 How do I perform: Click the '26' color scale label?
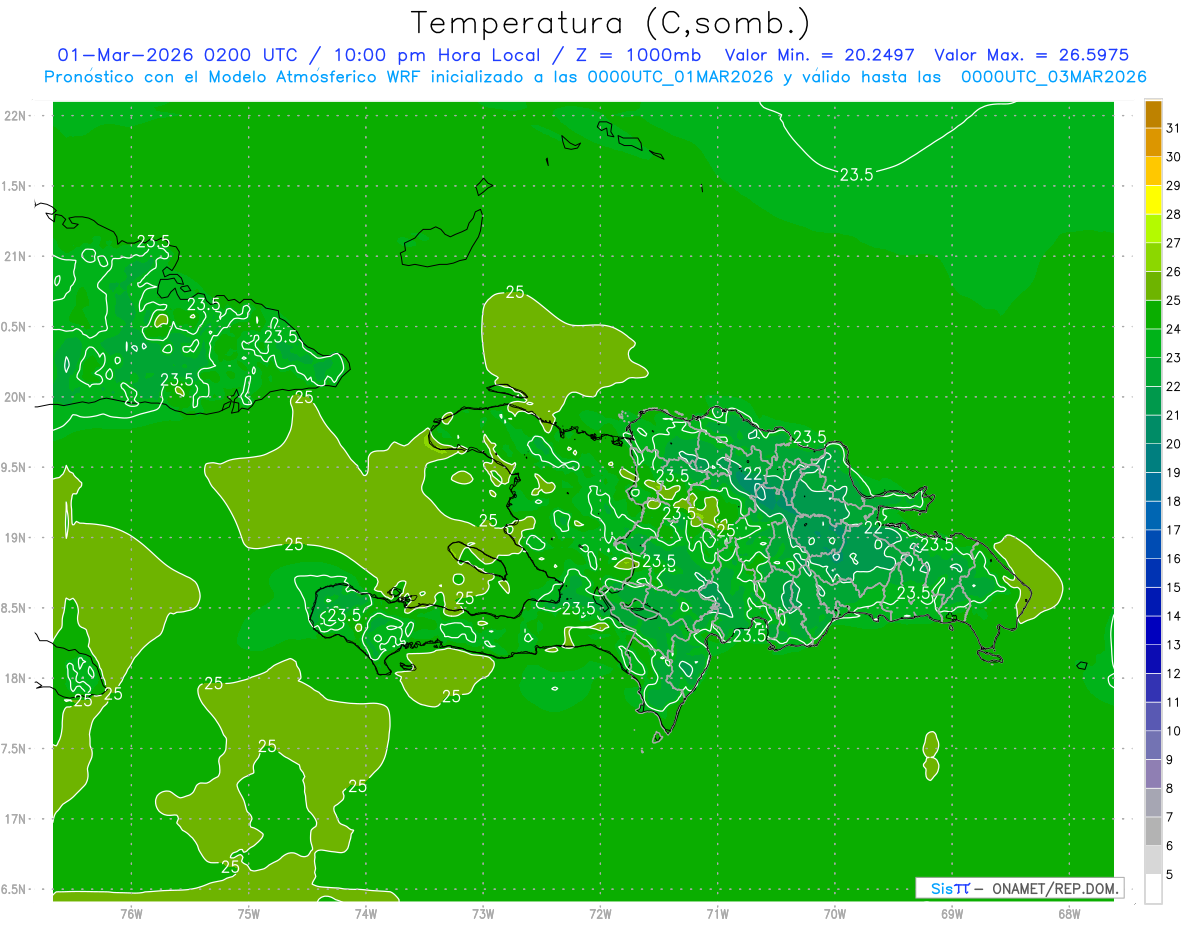pos(1174,272)
